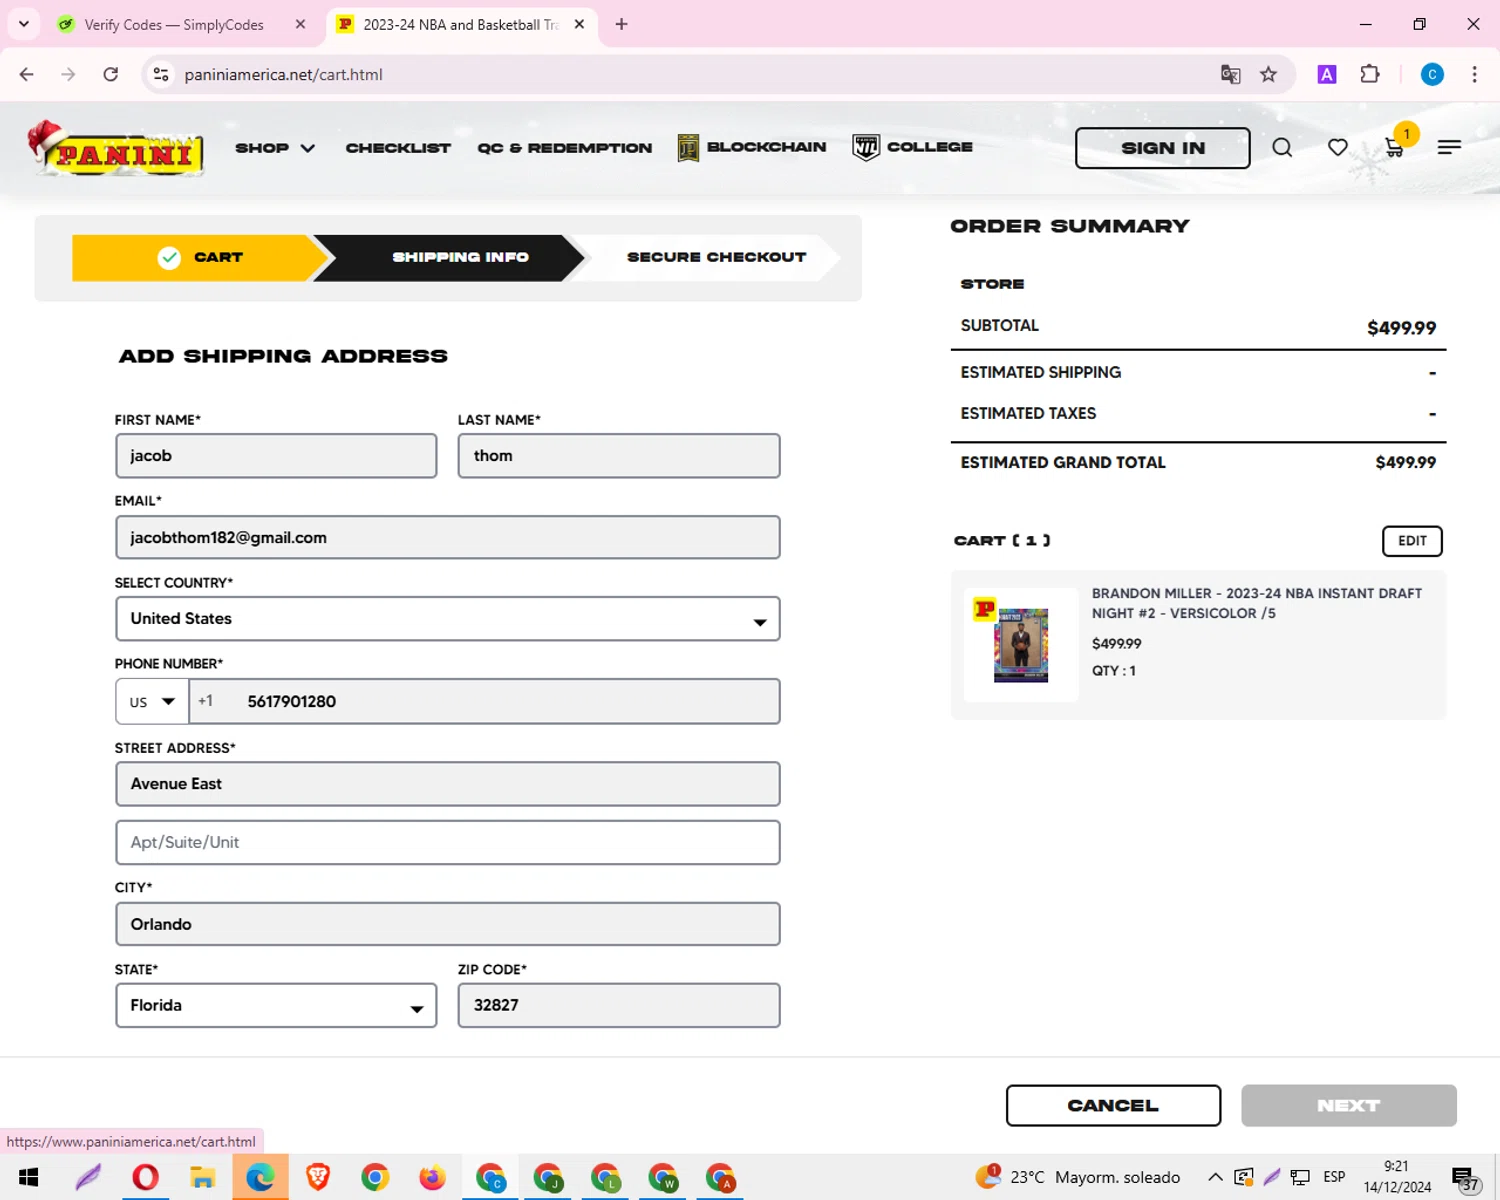Open the shopping cart icon
Viewport: 1500px width, 1200px height.
pyautogui.click(x=1395, y=148)
